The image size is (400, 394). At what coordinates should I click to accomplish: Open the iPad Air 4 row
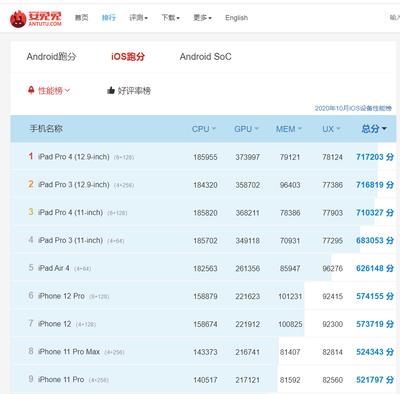point(203,268)
